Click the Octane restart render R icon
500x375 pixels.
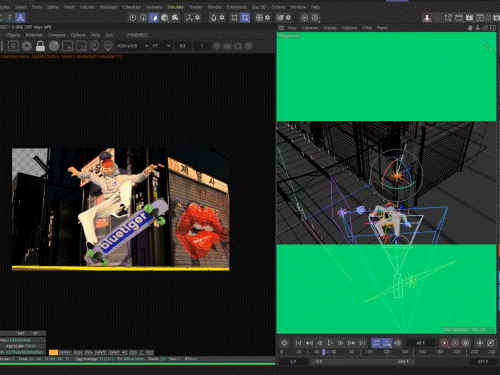click(13, 46)
